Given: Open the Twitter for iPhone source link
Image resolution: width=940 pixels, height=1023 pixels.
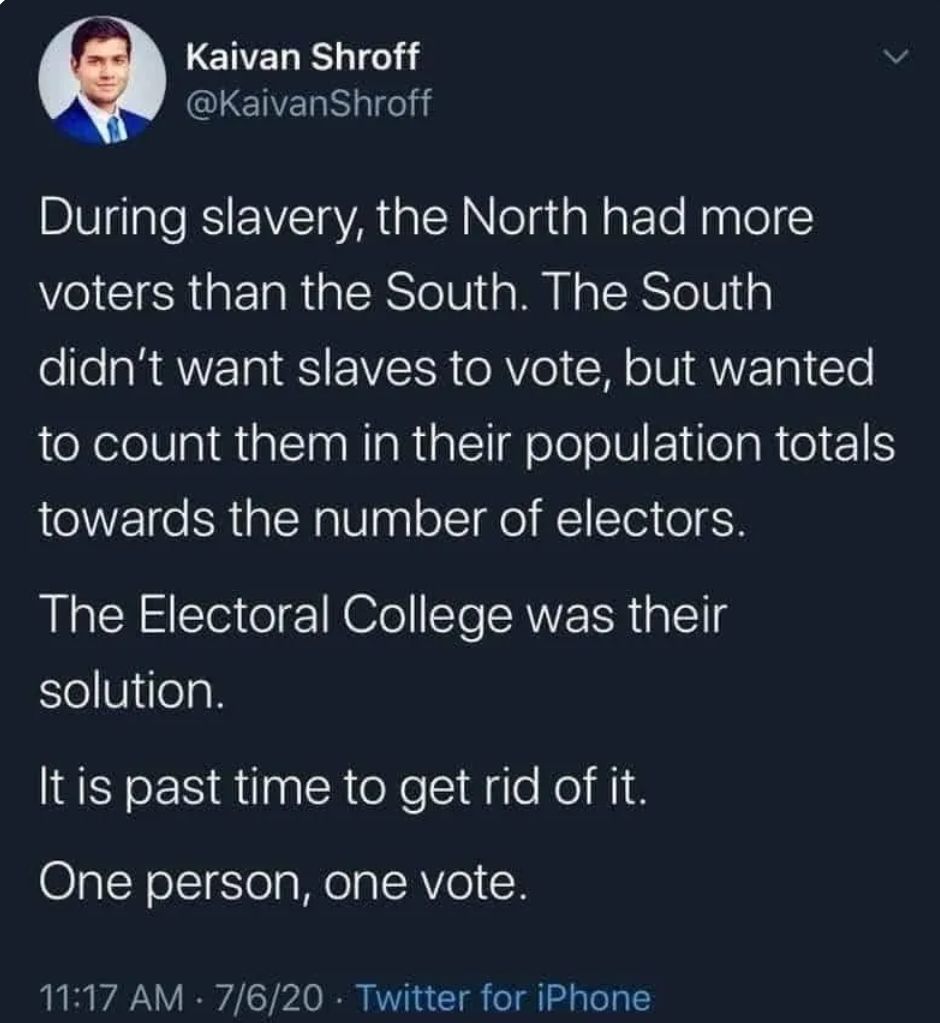Looking at the screenshot, I should click(502, 997).
